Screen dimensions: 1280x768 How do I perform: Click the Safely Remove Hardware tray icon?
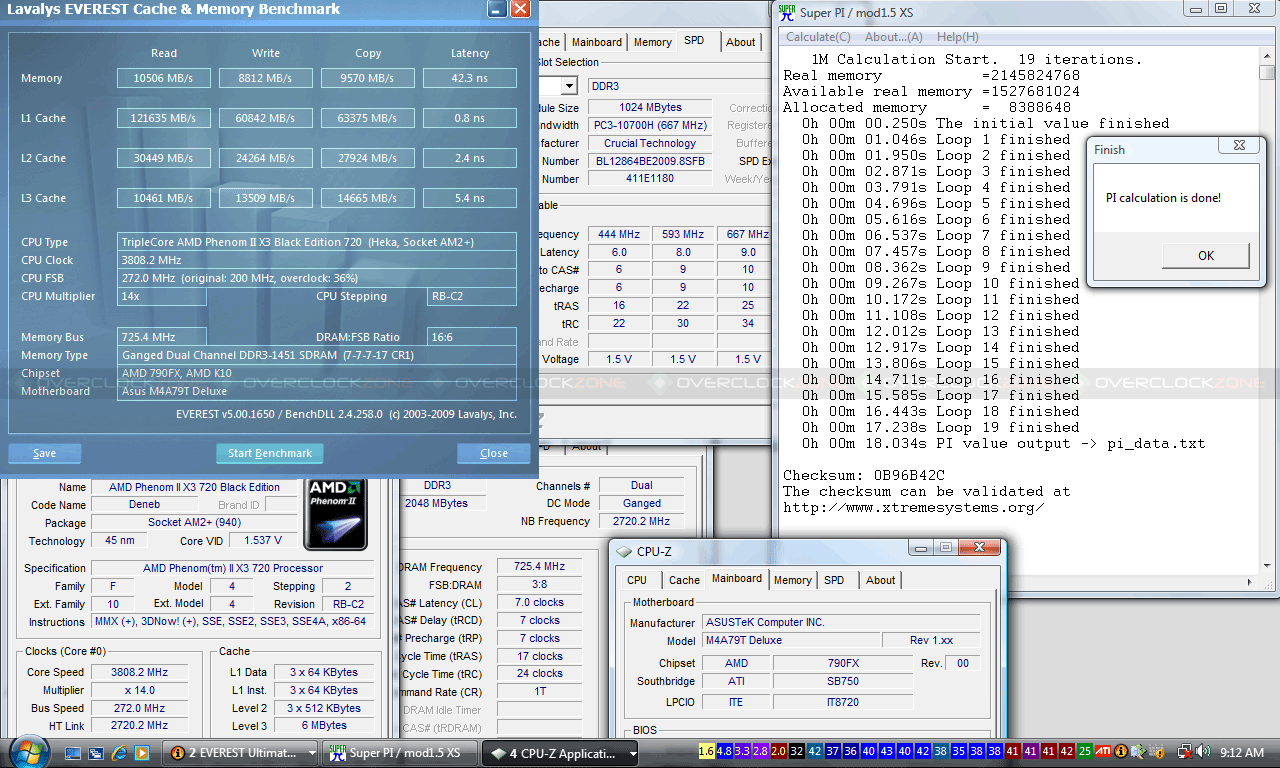click(x=1137, y=751)
